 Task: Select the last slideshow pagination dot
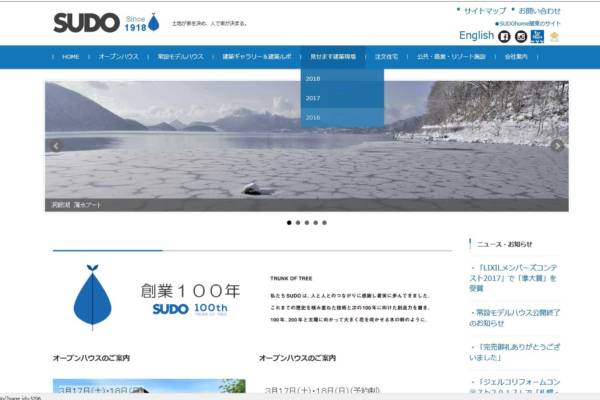pos(325,223)
